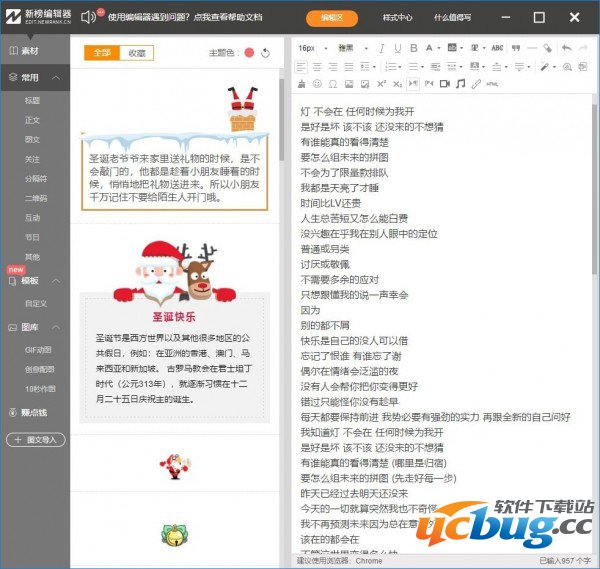Click the speaker notification icon
Screen dimensions: 600x569
point(88,17)
